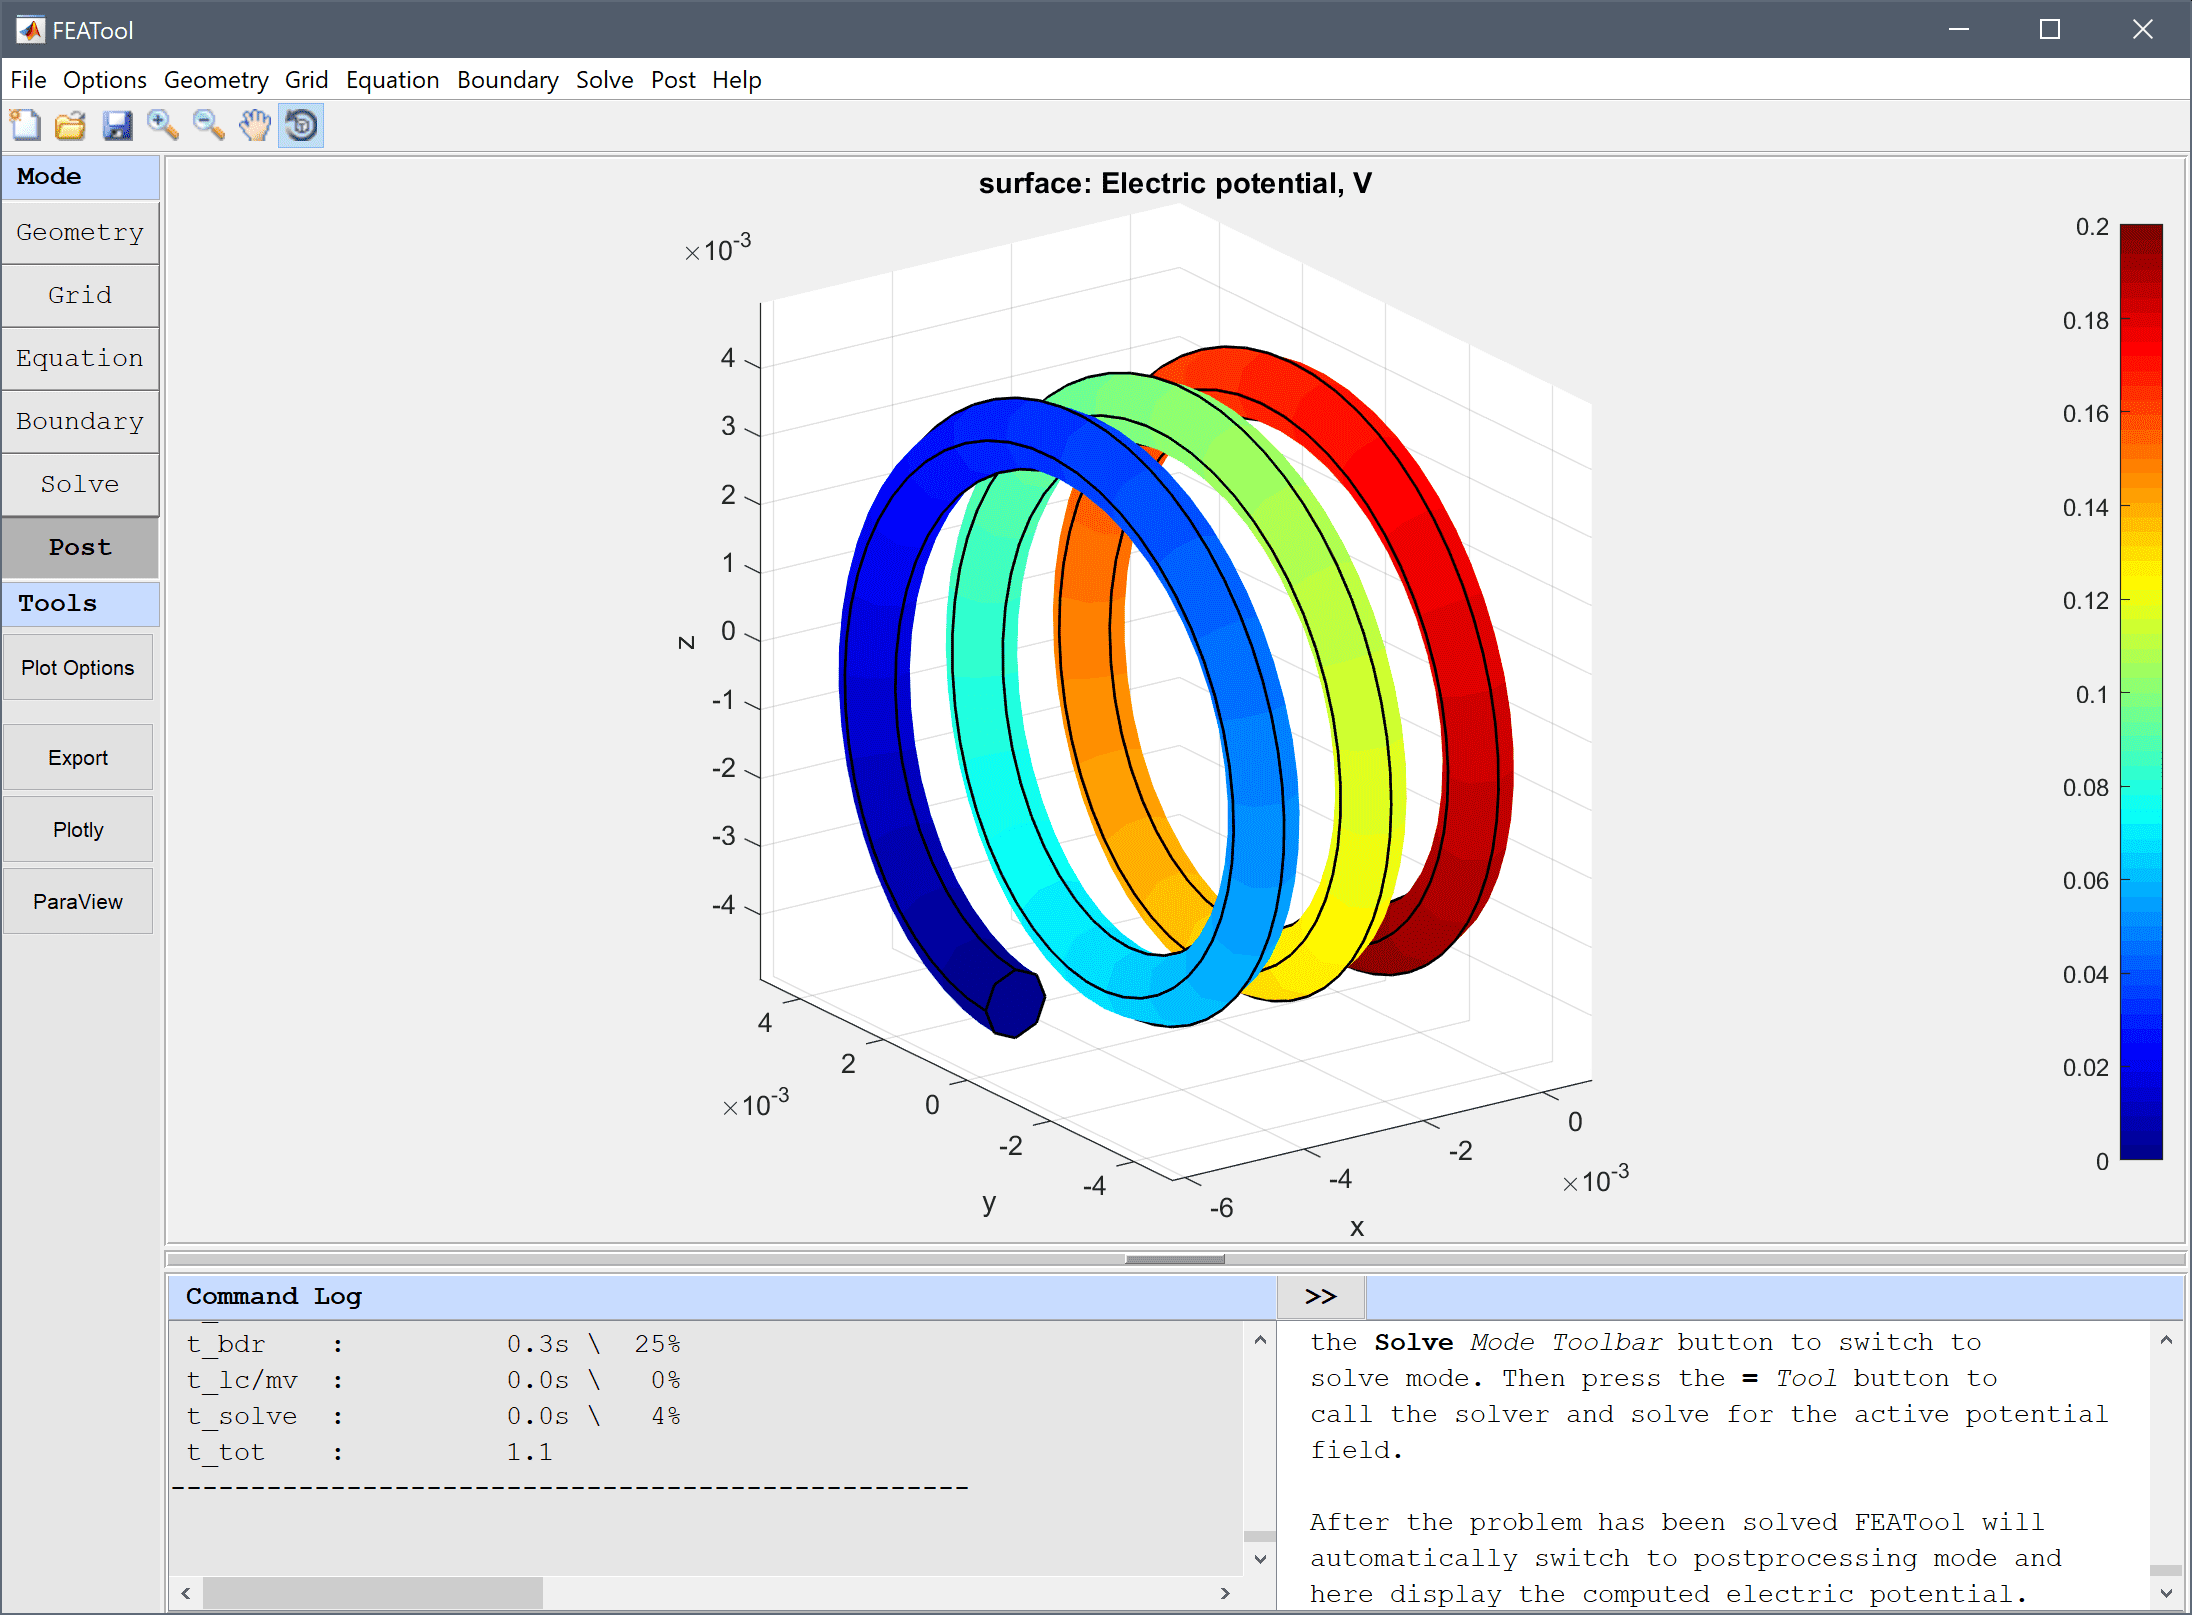
Task: Toggle the 3D rotate tool
Action: [x=301, y=126]
